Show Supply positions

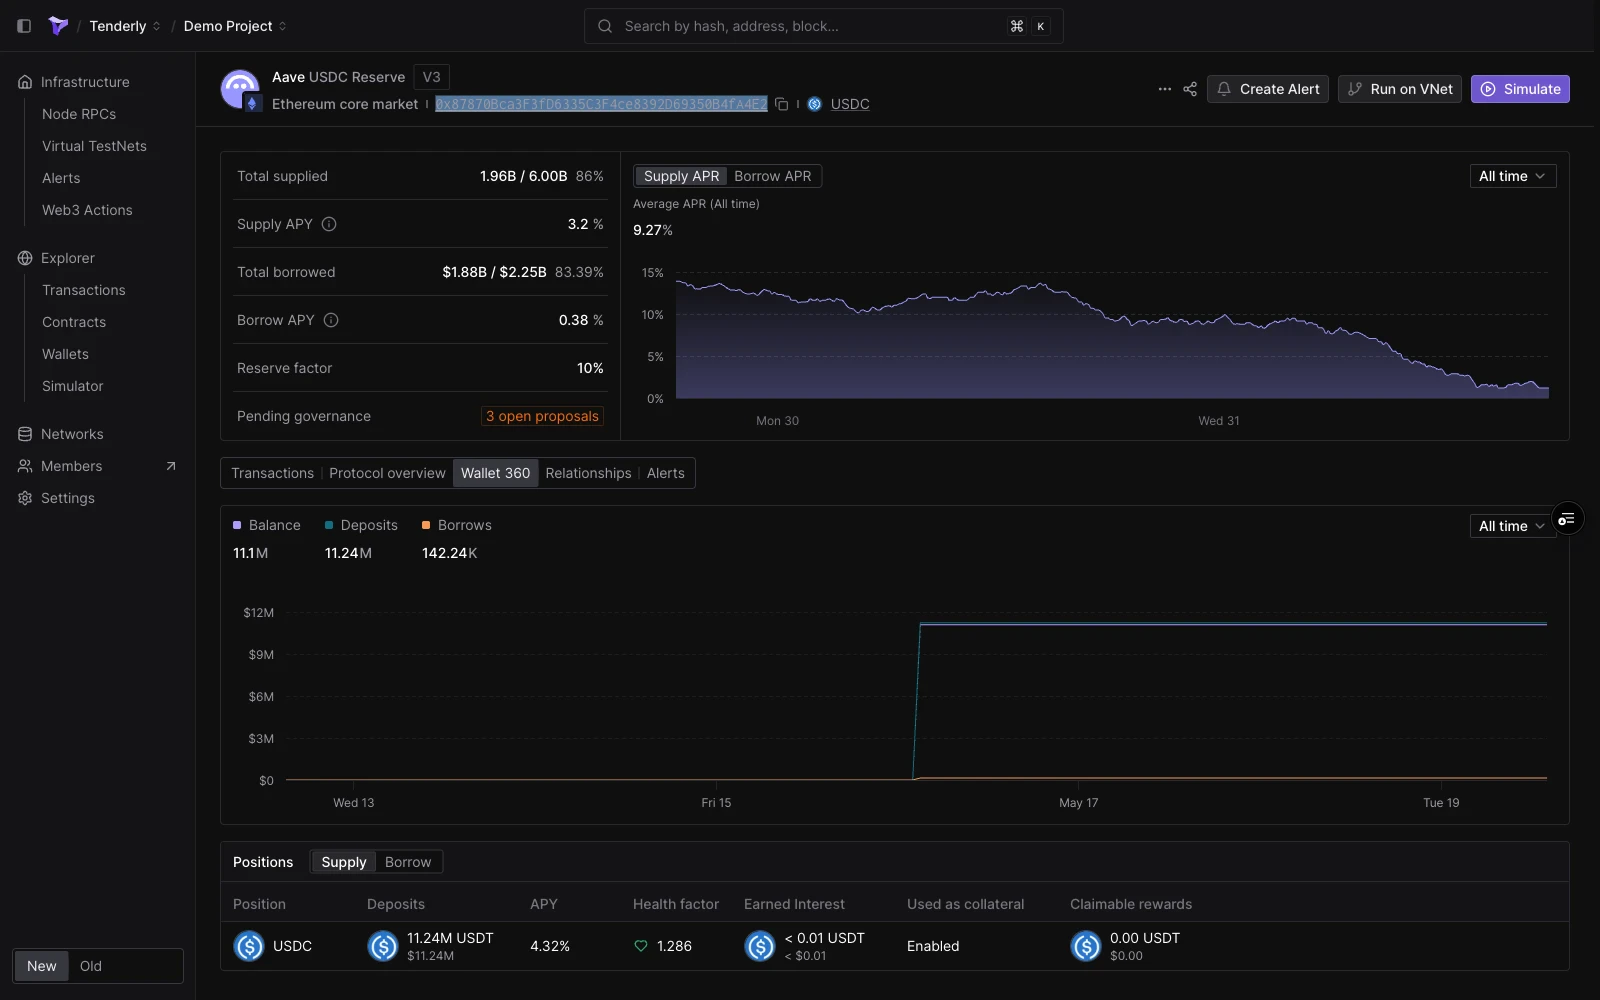pyautogui.click(x=344, y=862)
